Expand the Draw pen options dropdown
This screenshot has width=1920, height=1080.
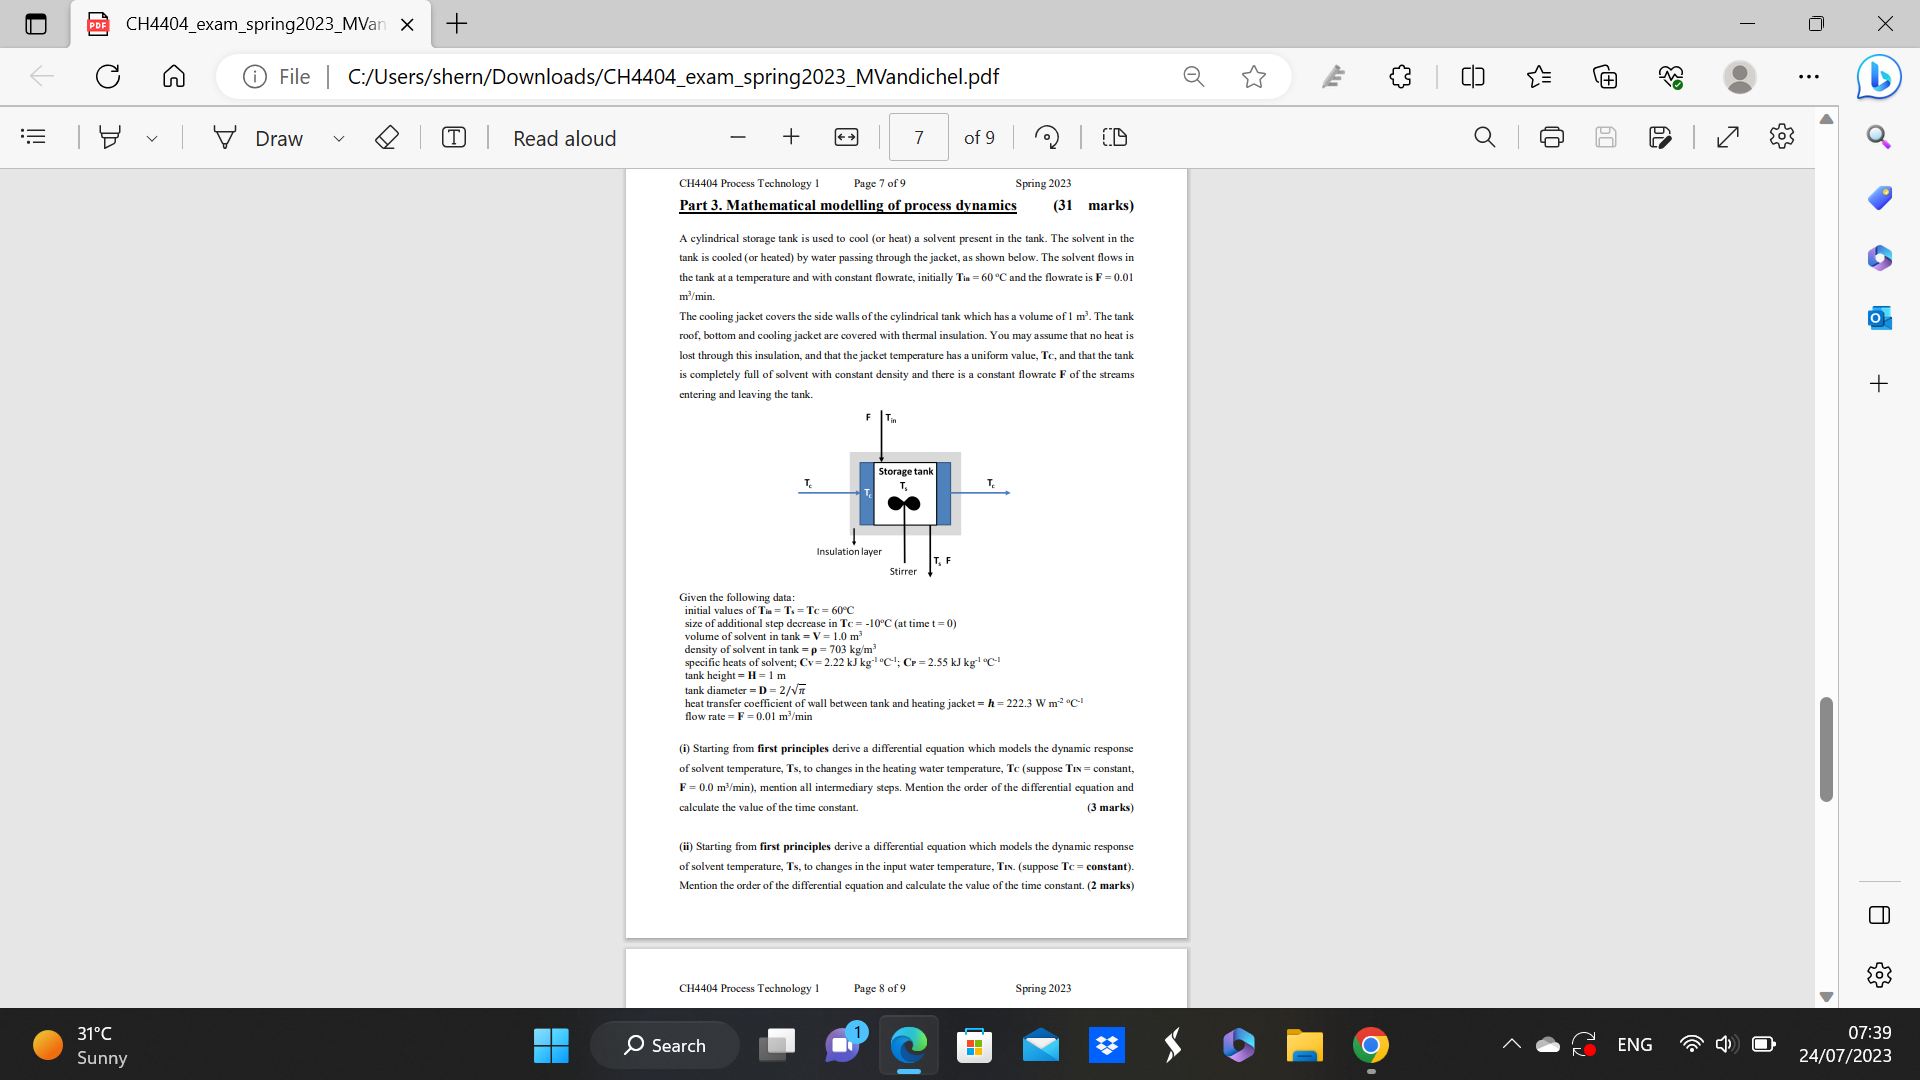click(x=338, y=138)
